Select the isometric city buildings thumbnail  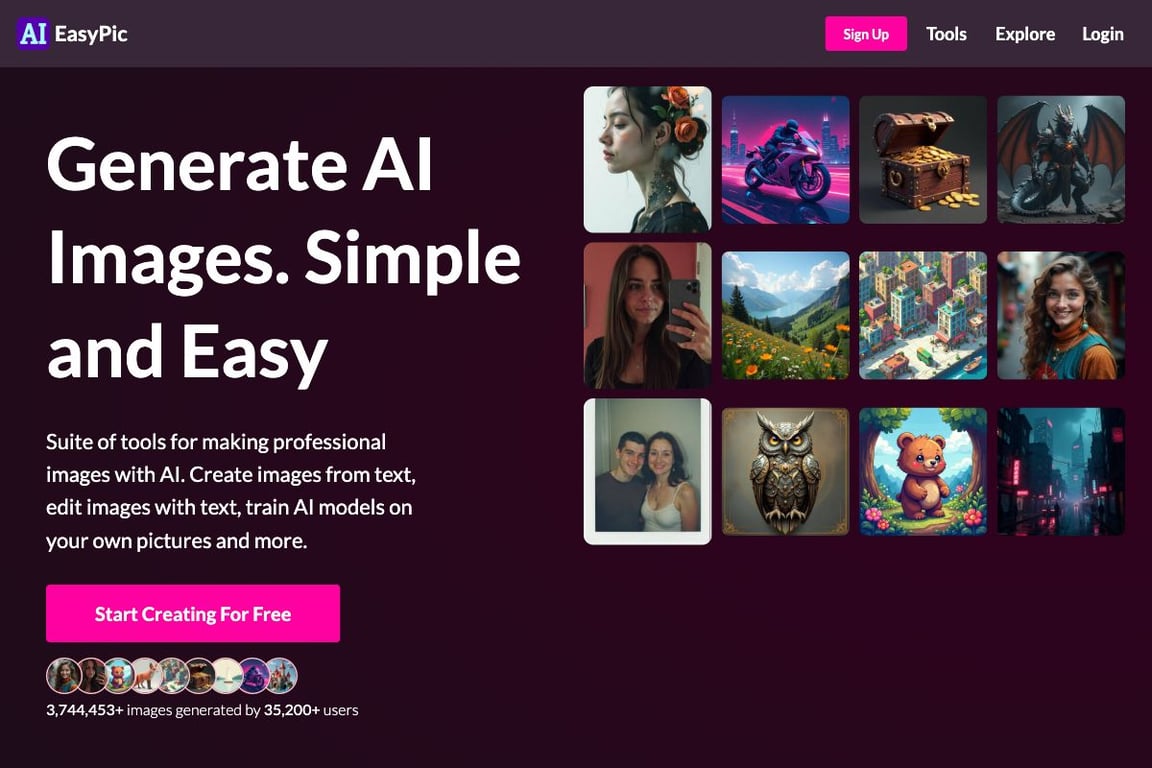[923, 315]
